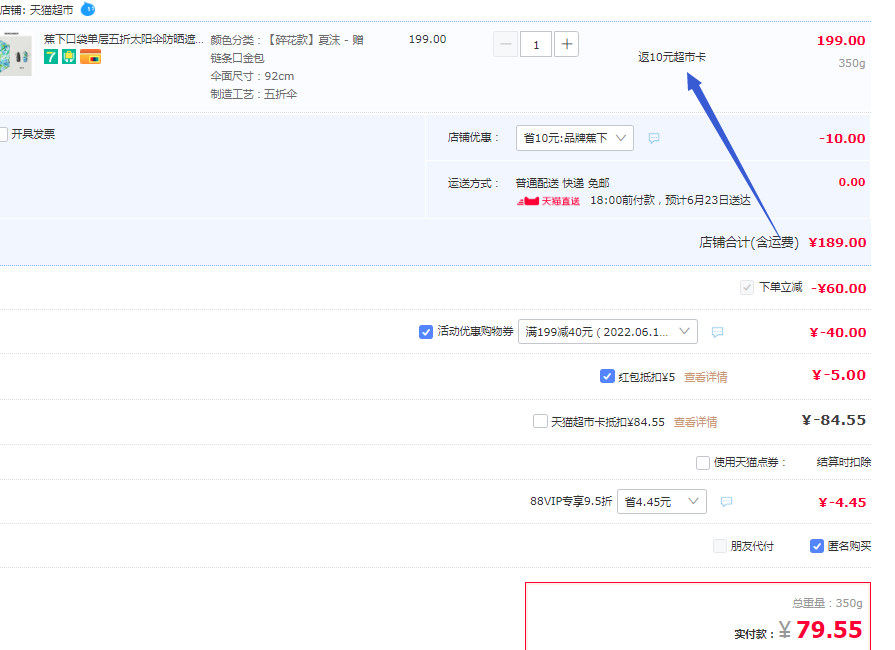Click comment icon beside 88VIP dropdown
The height and width of the screenshot is (650, 895).
point(726,502)
